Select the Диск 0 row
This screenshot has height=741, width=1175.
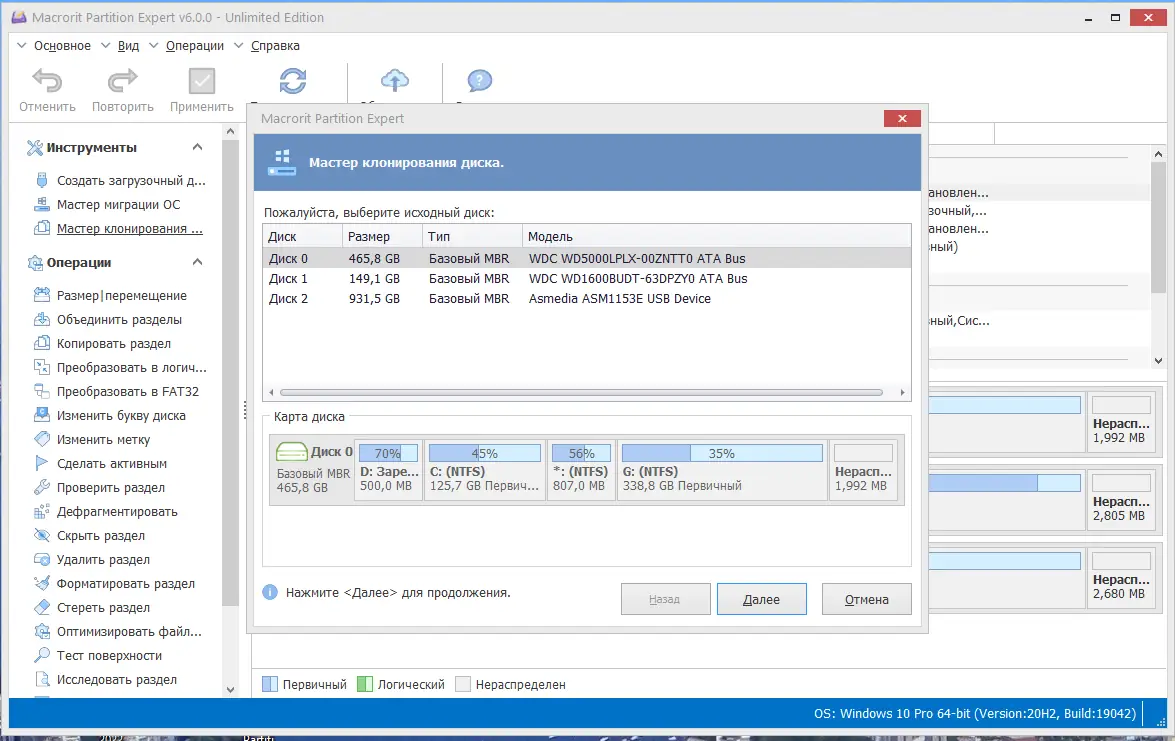tap(587, 258)
